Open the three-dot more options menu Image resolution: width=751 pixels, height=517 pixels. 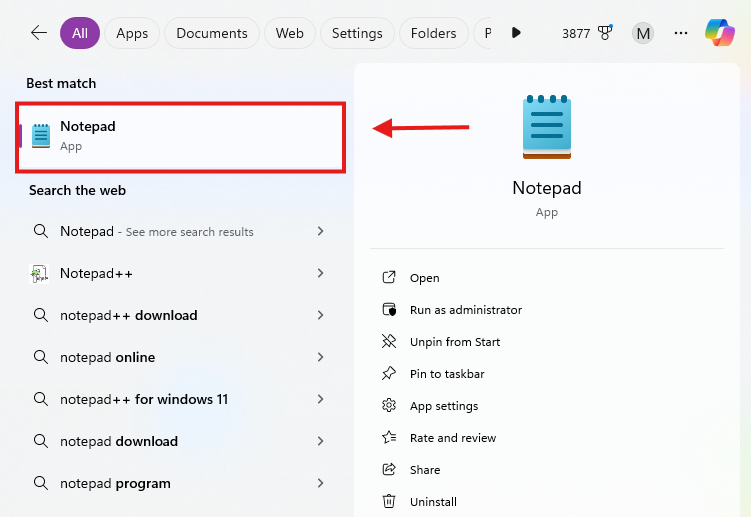coord(681,33)
